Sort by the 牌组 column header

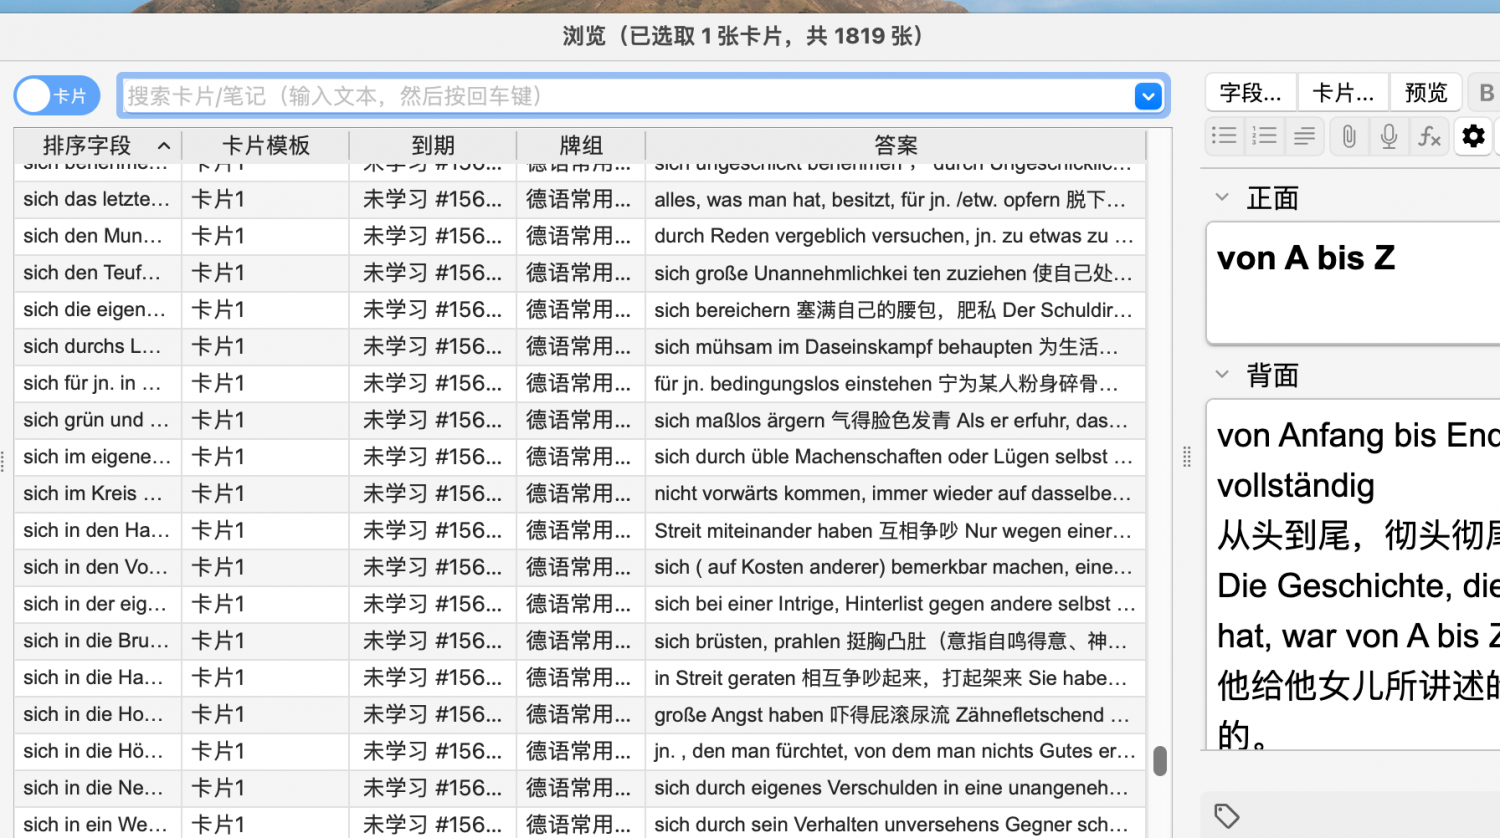581,145
